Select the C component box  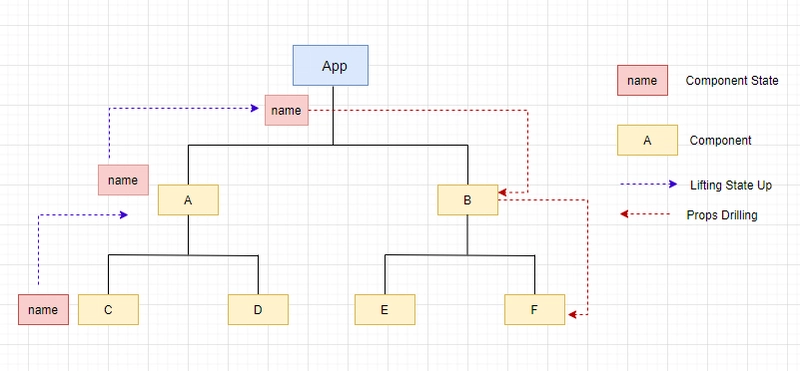[x=108, y=309]
